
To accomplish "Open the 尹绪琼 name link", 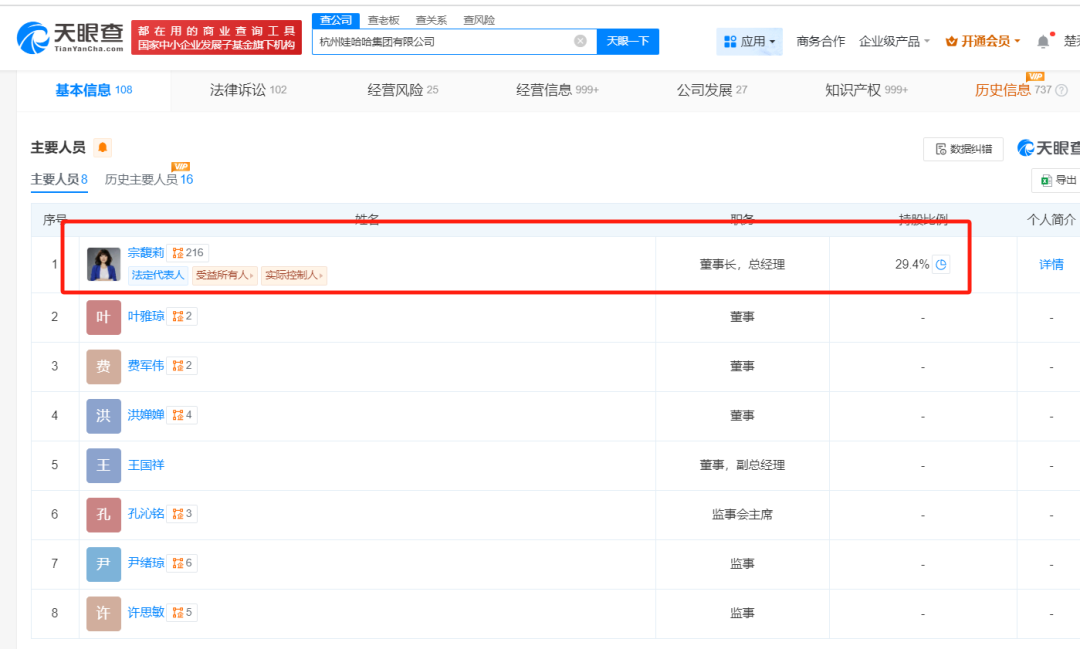I will pos(146,563).
